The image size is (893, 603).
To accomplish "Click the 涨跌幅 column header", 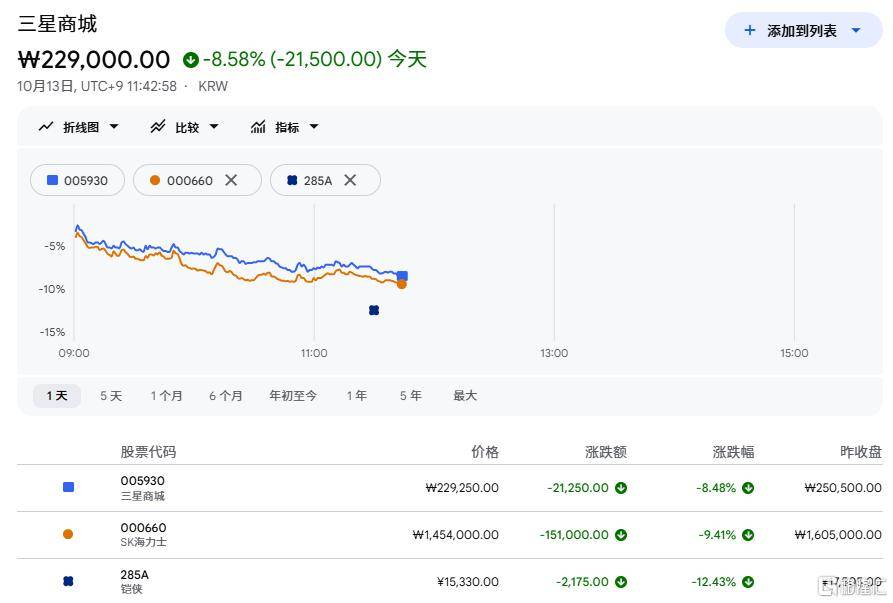I will click(x=733, y=452).
